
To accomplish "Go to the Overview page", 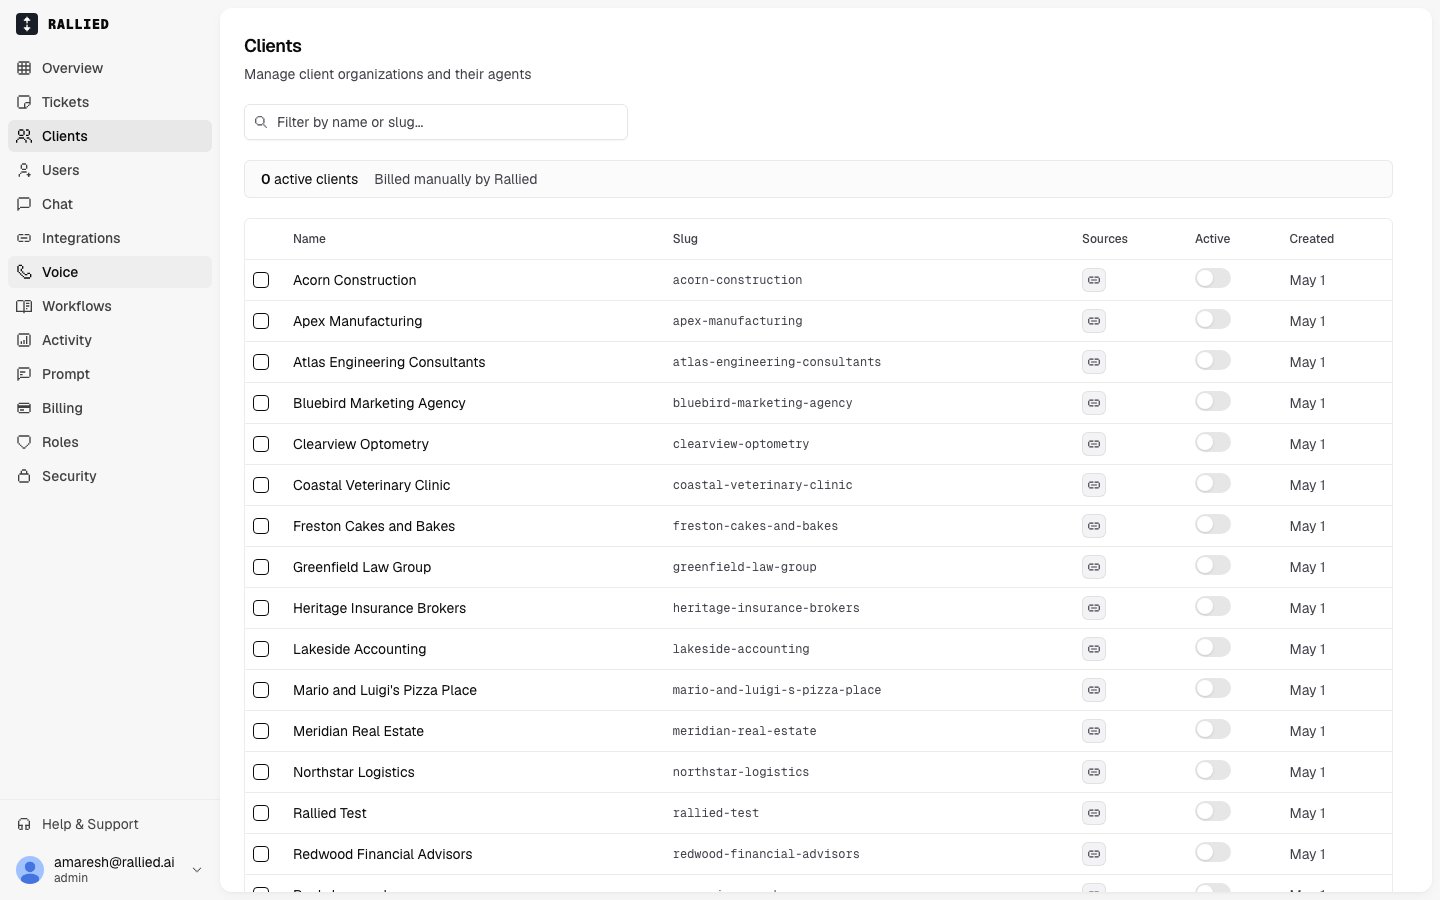I will tap(110, 68).
